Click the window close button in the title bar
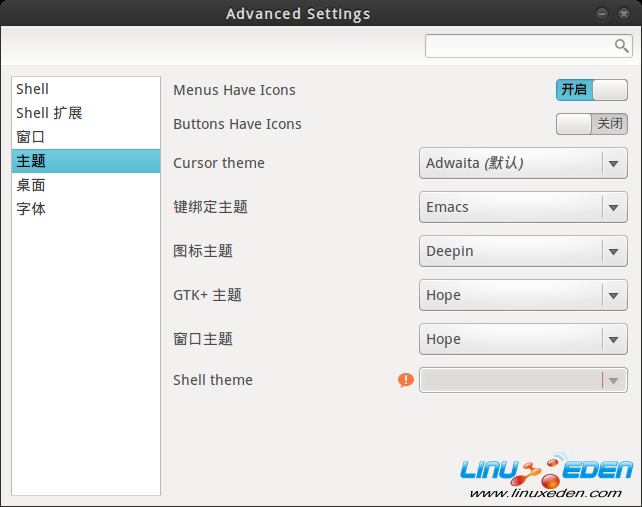Screen dimensions: 642x507 (622, 14)
